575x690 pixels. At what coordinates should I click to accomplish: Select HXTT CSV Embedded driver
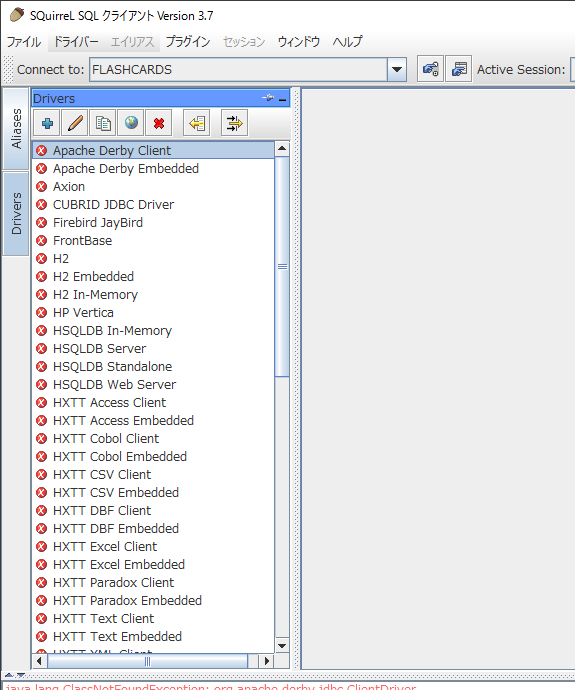154,492
